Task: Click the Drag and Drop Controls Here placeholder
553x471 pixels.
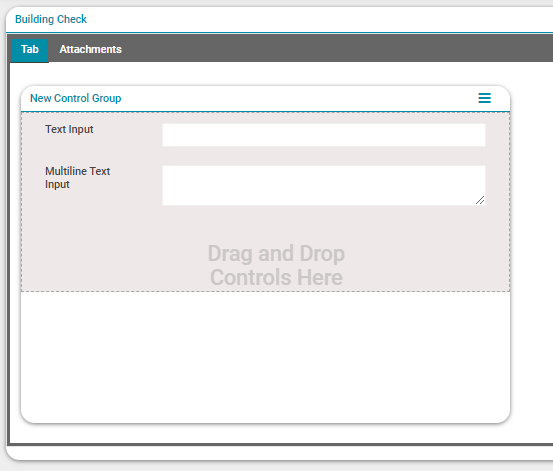Action: pos(276,265)
